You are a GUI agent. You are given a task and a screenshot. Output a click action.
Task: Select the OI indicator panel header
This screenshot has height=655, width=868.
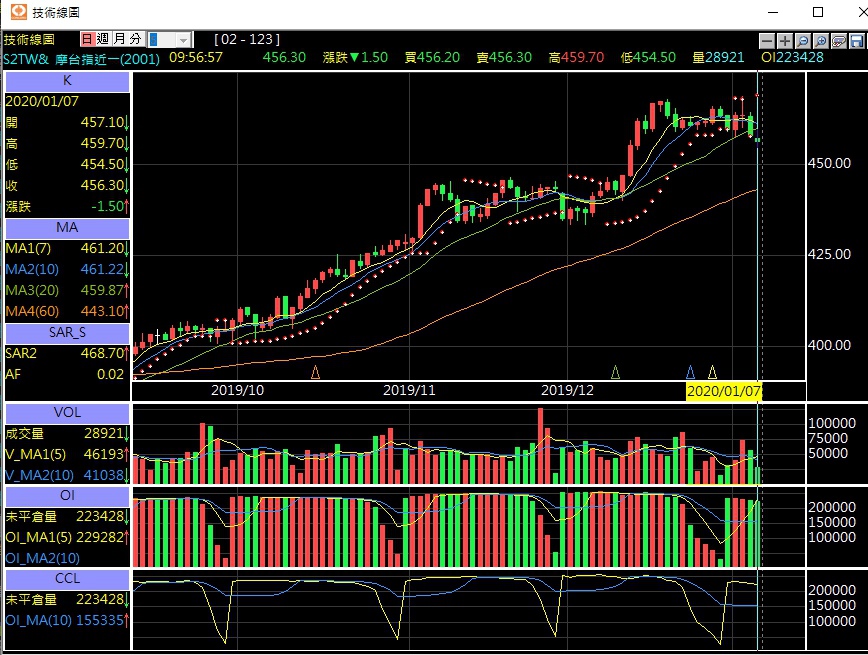coord(67,496)
